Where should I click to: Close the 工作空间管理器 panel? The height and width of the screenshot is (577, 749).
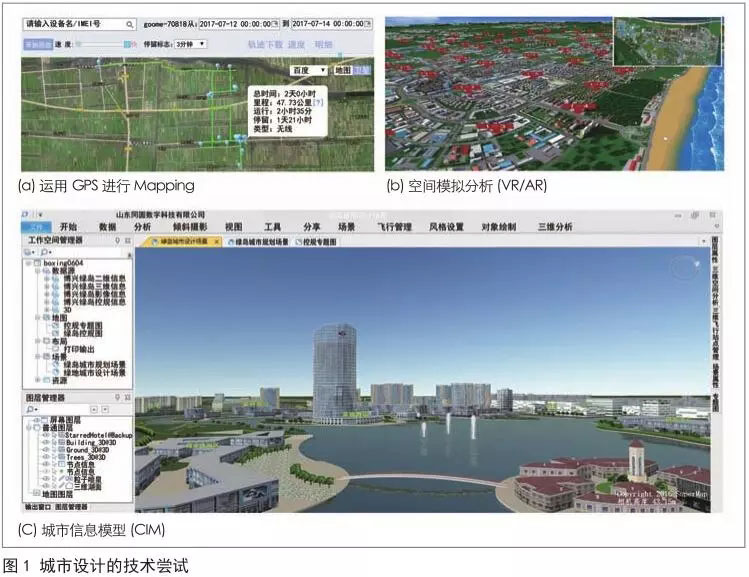point(128,240)
